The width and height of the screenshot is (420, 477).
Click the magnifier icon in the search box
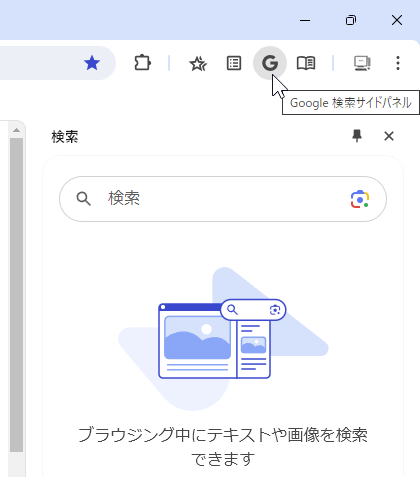[x=83, y=199]
